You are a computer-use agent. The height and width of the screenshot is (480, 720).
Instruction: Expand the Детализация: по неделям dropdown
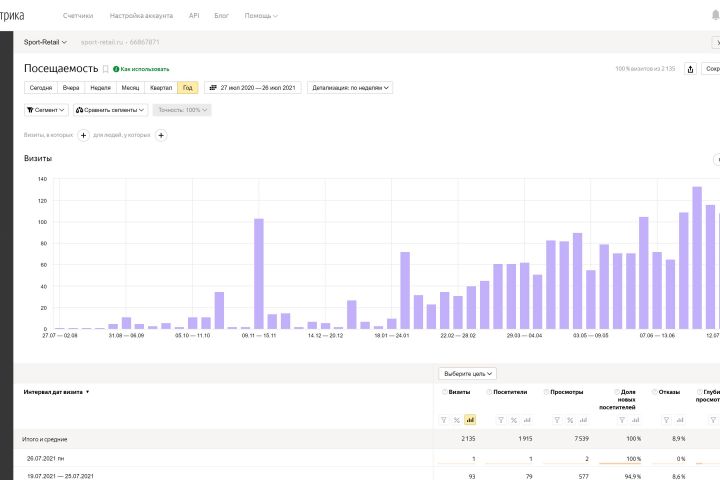coord(350,88)
